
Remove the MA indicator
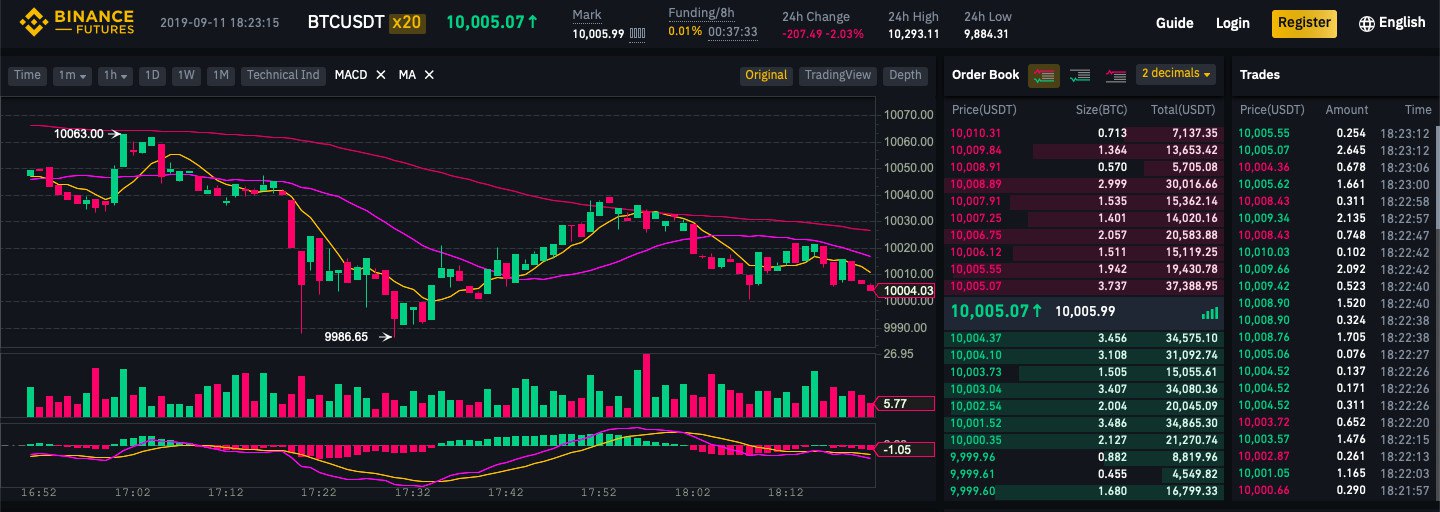click(429, 75)
